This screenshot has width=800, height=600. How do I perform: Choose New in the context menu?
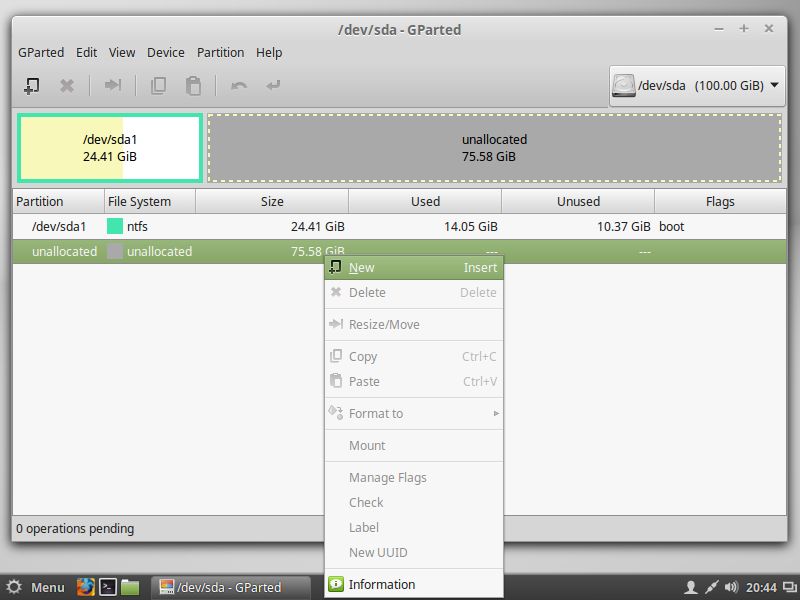(x=414, y=267)
